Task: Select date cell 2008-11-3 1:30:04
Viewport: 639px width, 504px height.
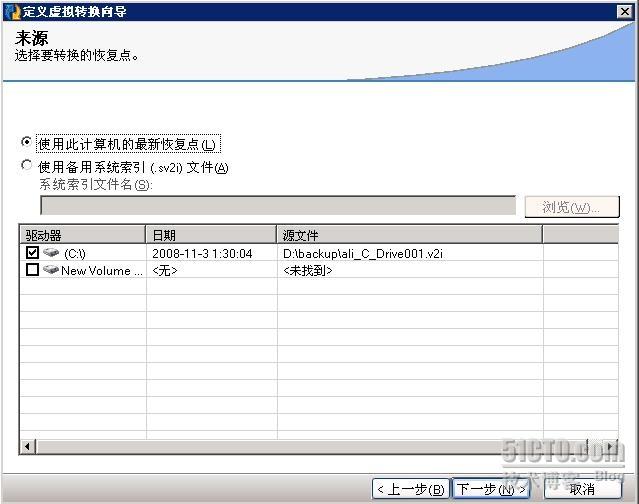Action: coord(202,253)
